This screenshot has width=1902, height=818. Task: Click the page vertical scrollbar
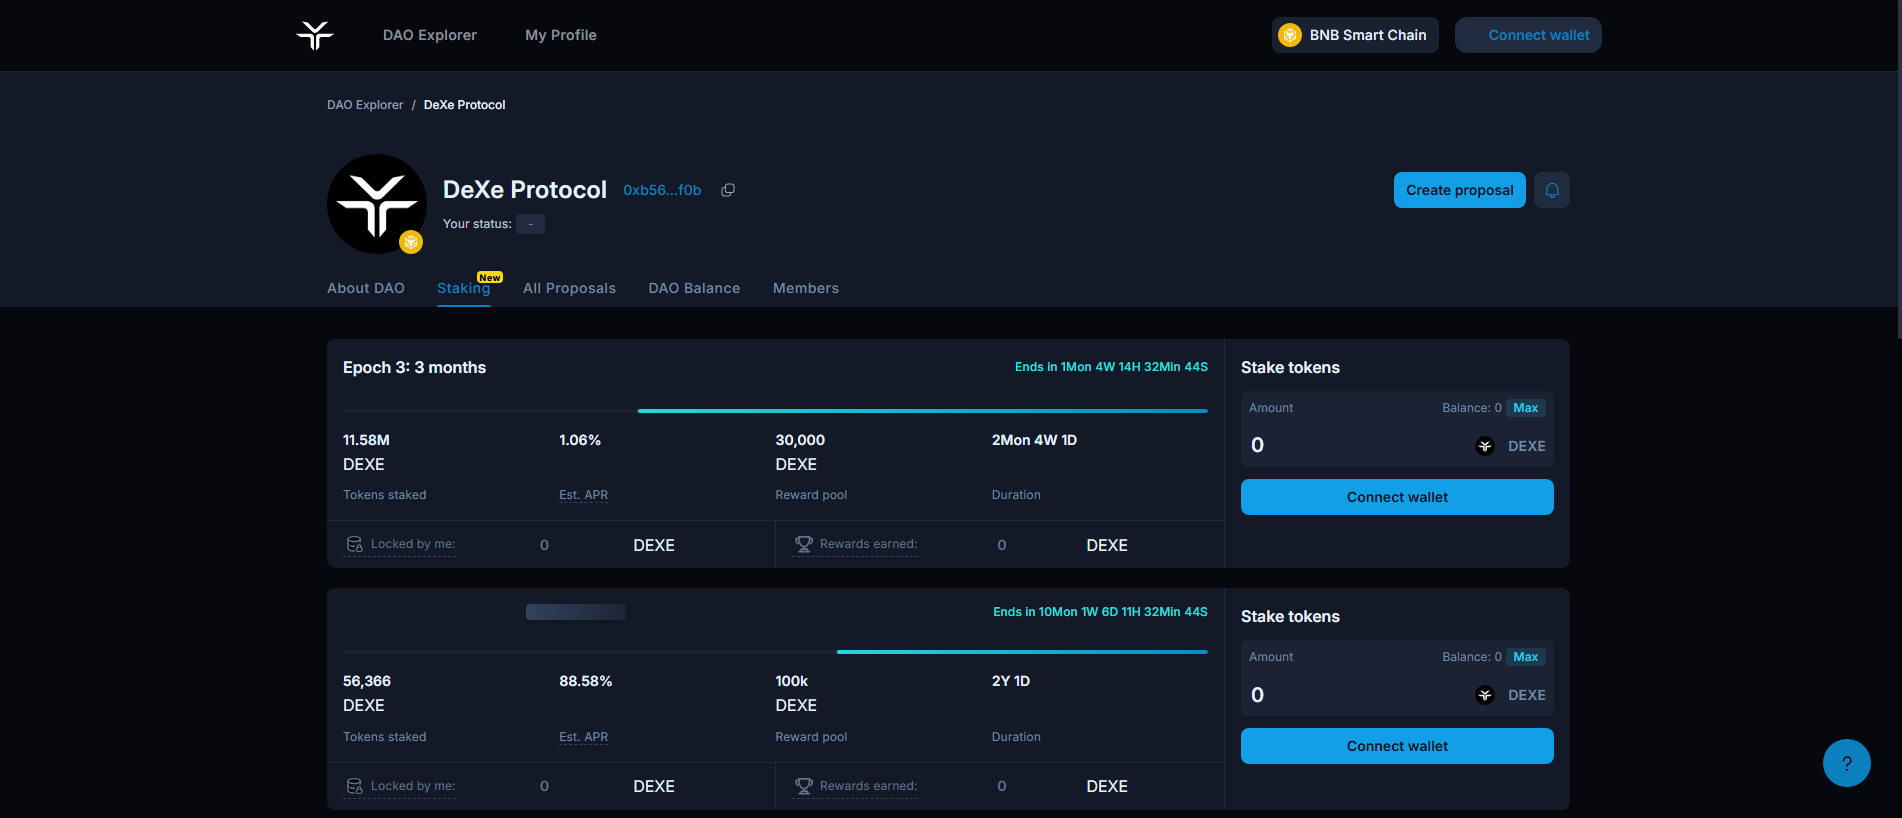[x=1898, y=170]
